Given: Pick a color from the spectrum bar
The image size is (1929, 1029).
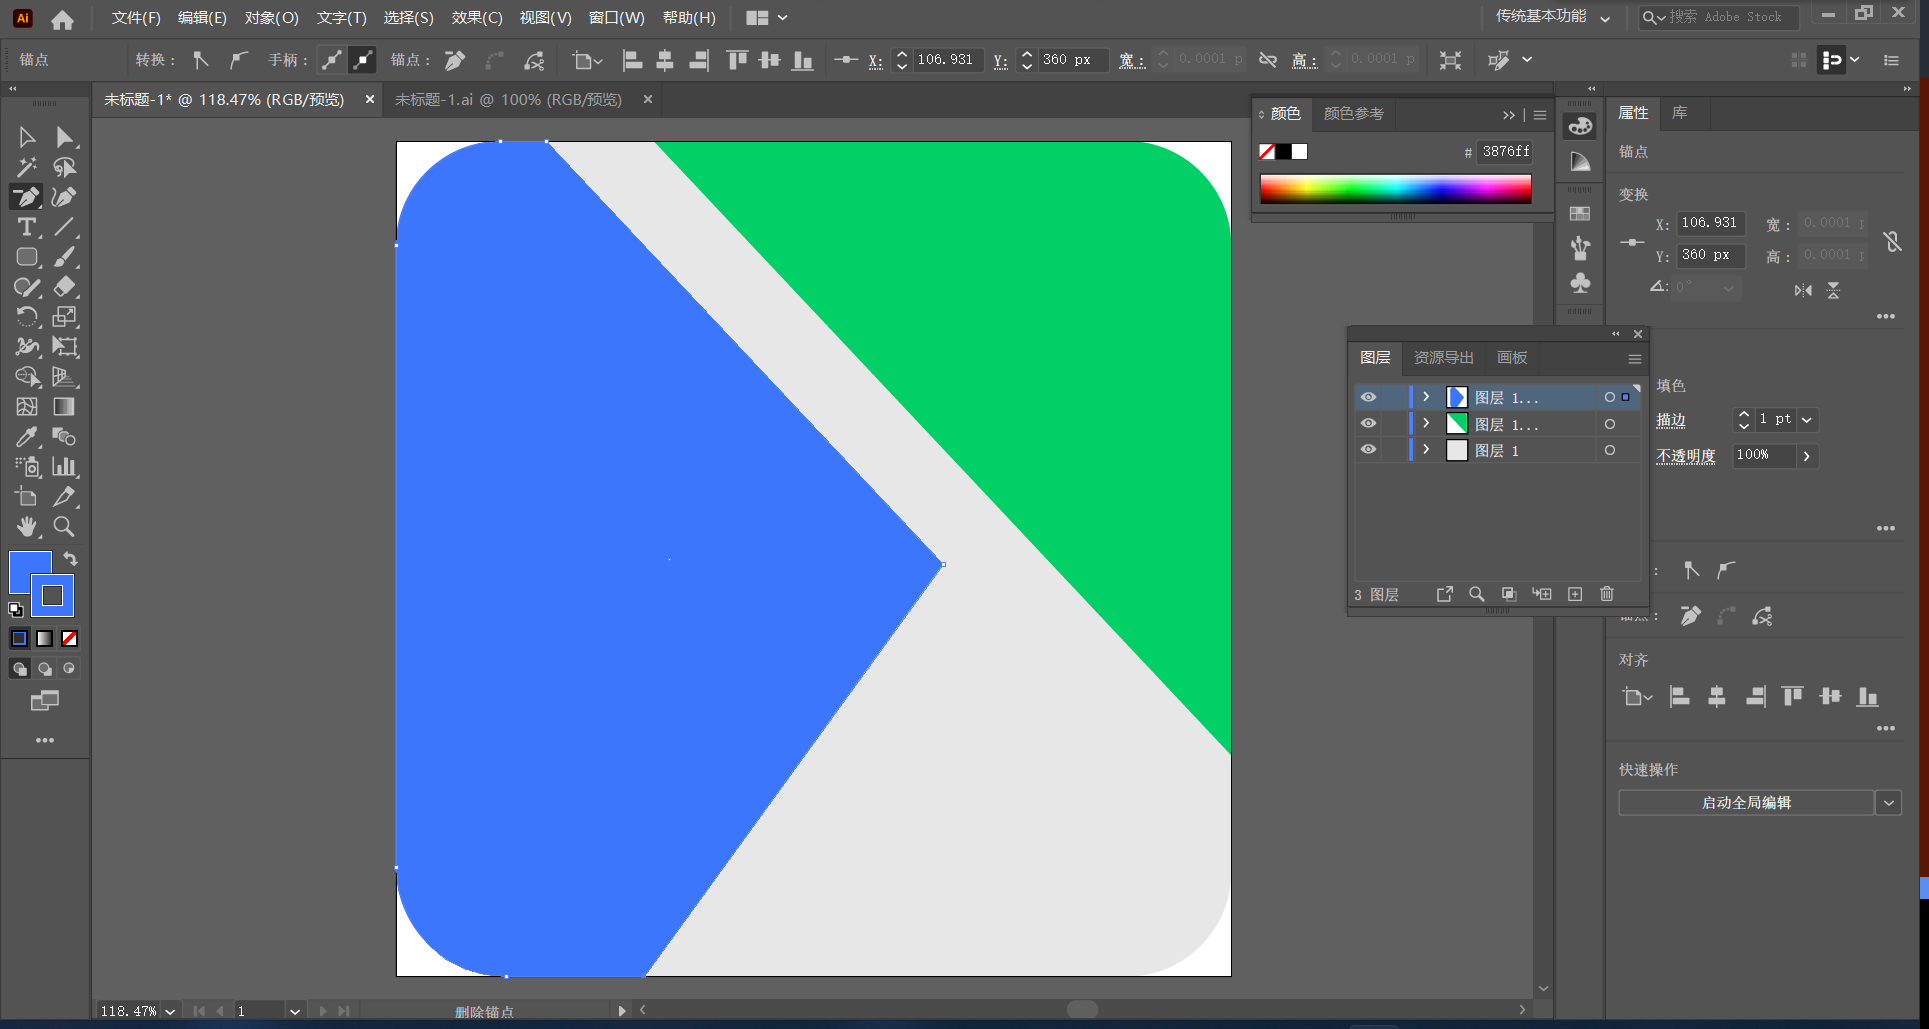Looking at the screenshot, I should (1395, 189).
